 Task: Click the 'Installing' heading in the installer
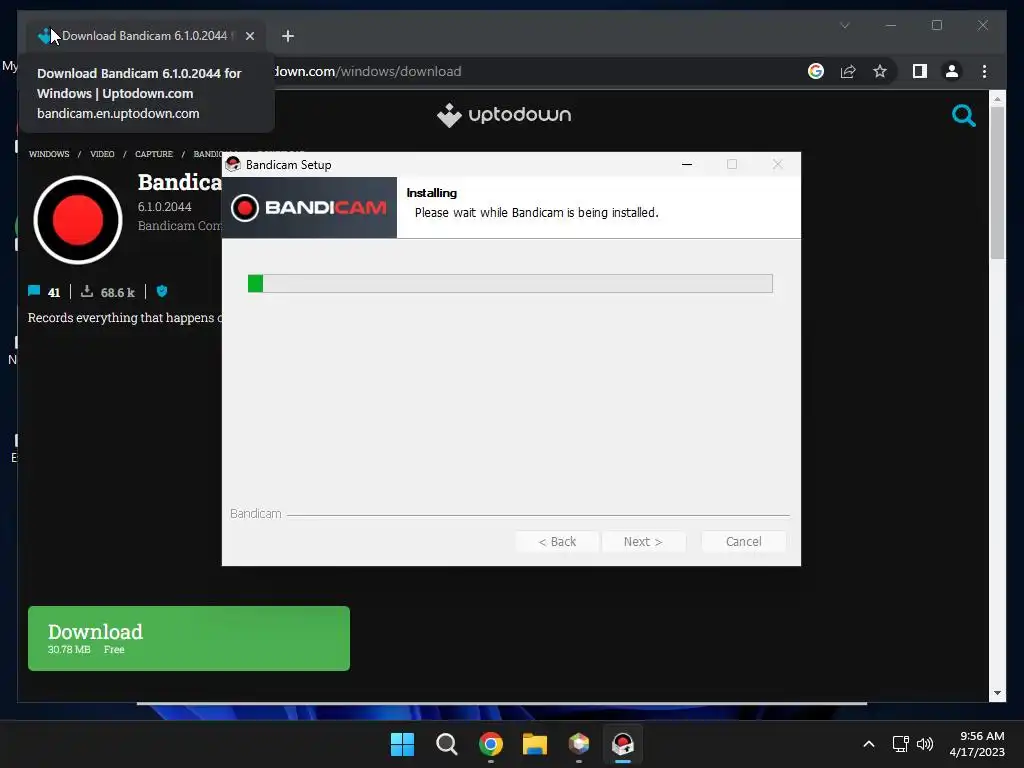point(432,193)
